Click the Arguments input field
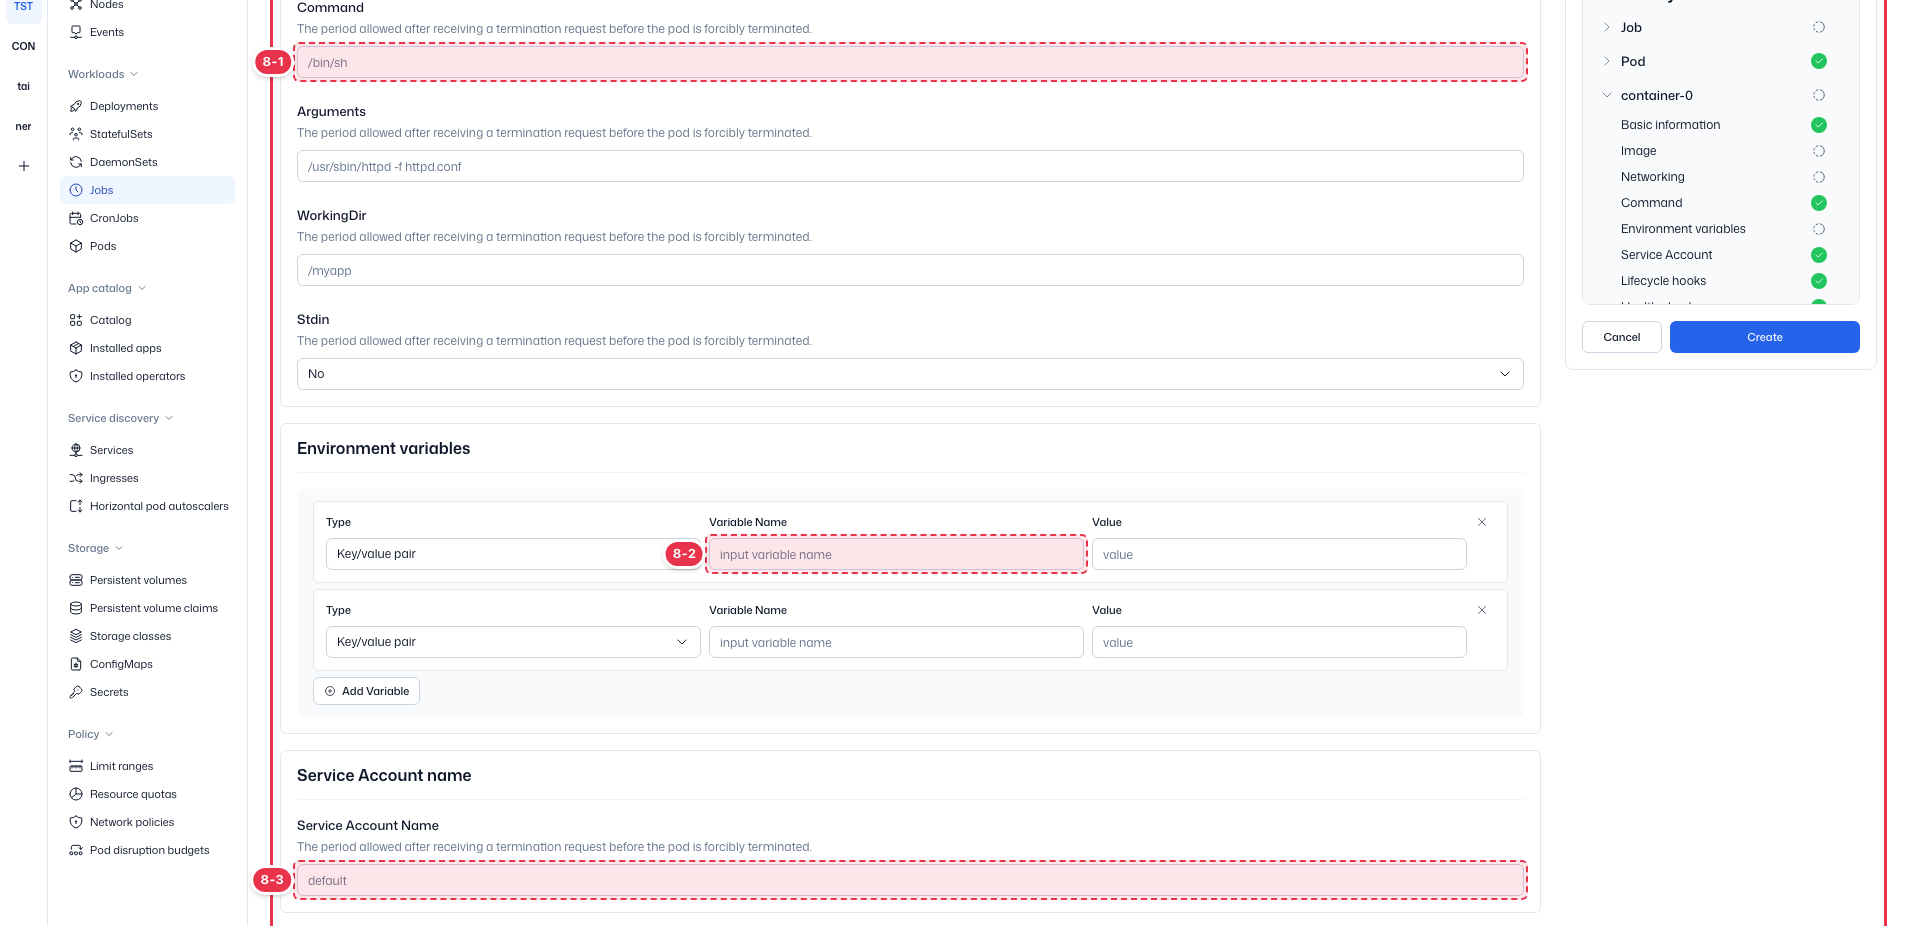The width and height of the screenshot is (1920, 926). pyautogui.click(x=910, y=166)
